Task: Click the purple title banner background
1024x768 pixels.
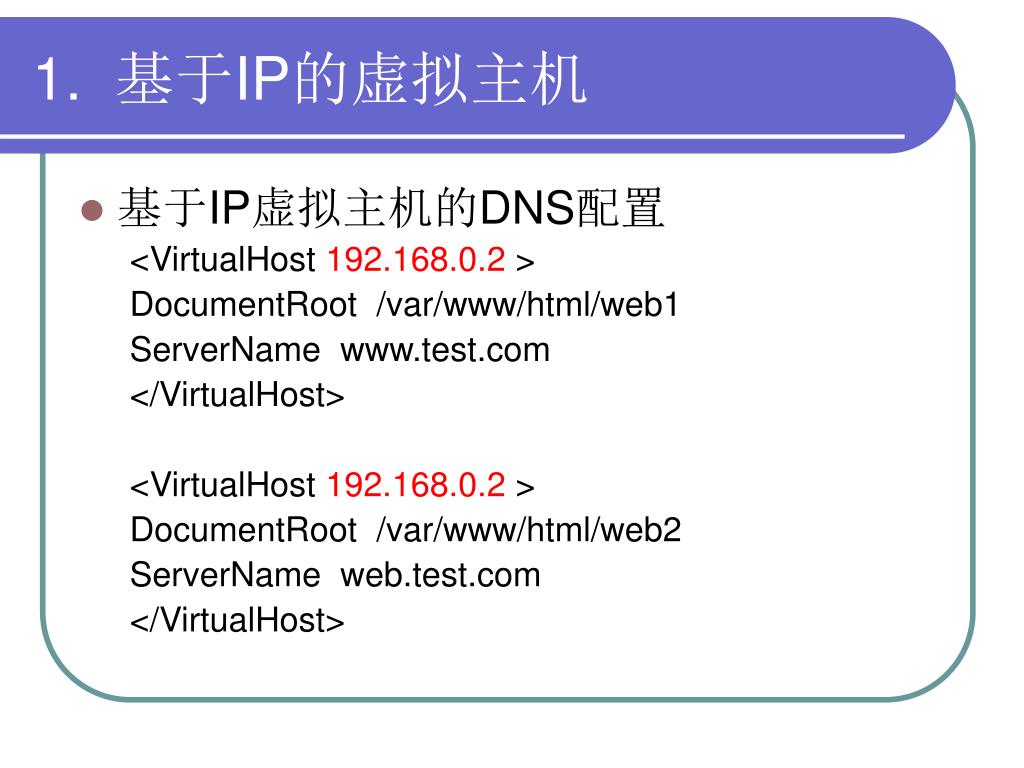Action: pyautogui.click(x=751, y=72)
